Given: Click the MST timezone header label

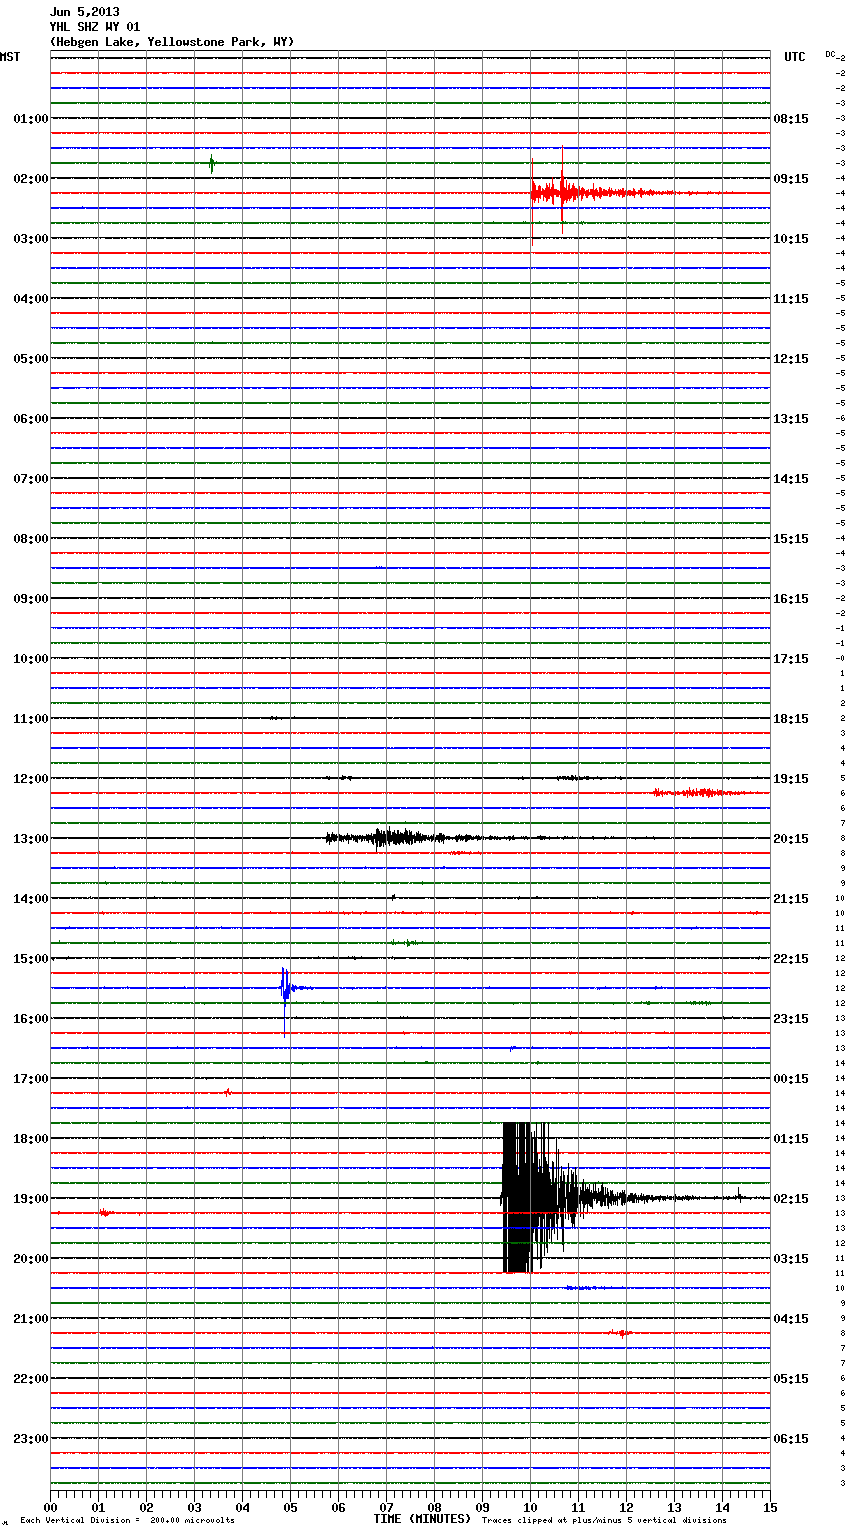Looking at the screenshot, I should (10, 57).
